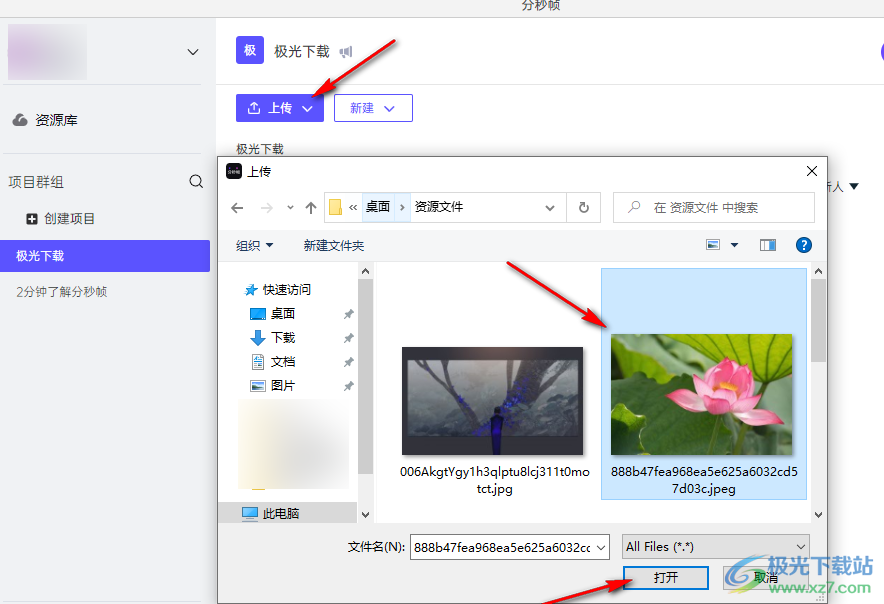Select the 006AkgtYgy1h3qlptu8lcj311t0motct.jpg thumbnail

(492, 401)
